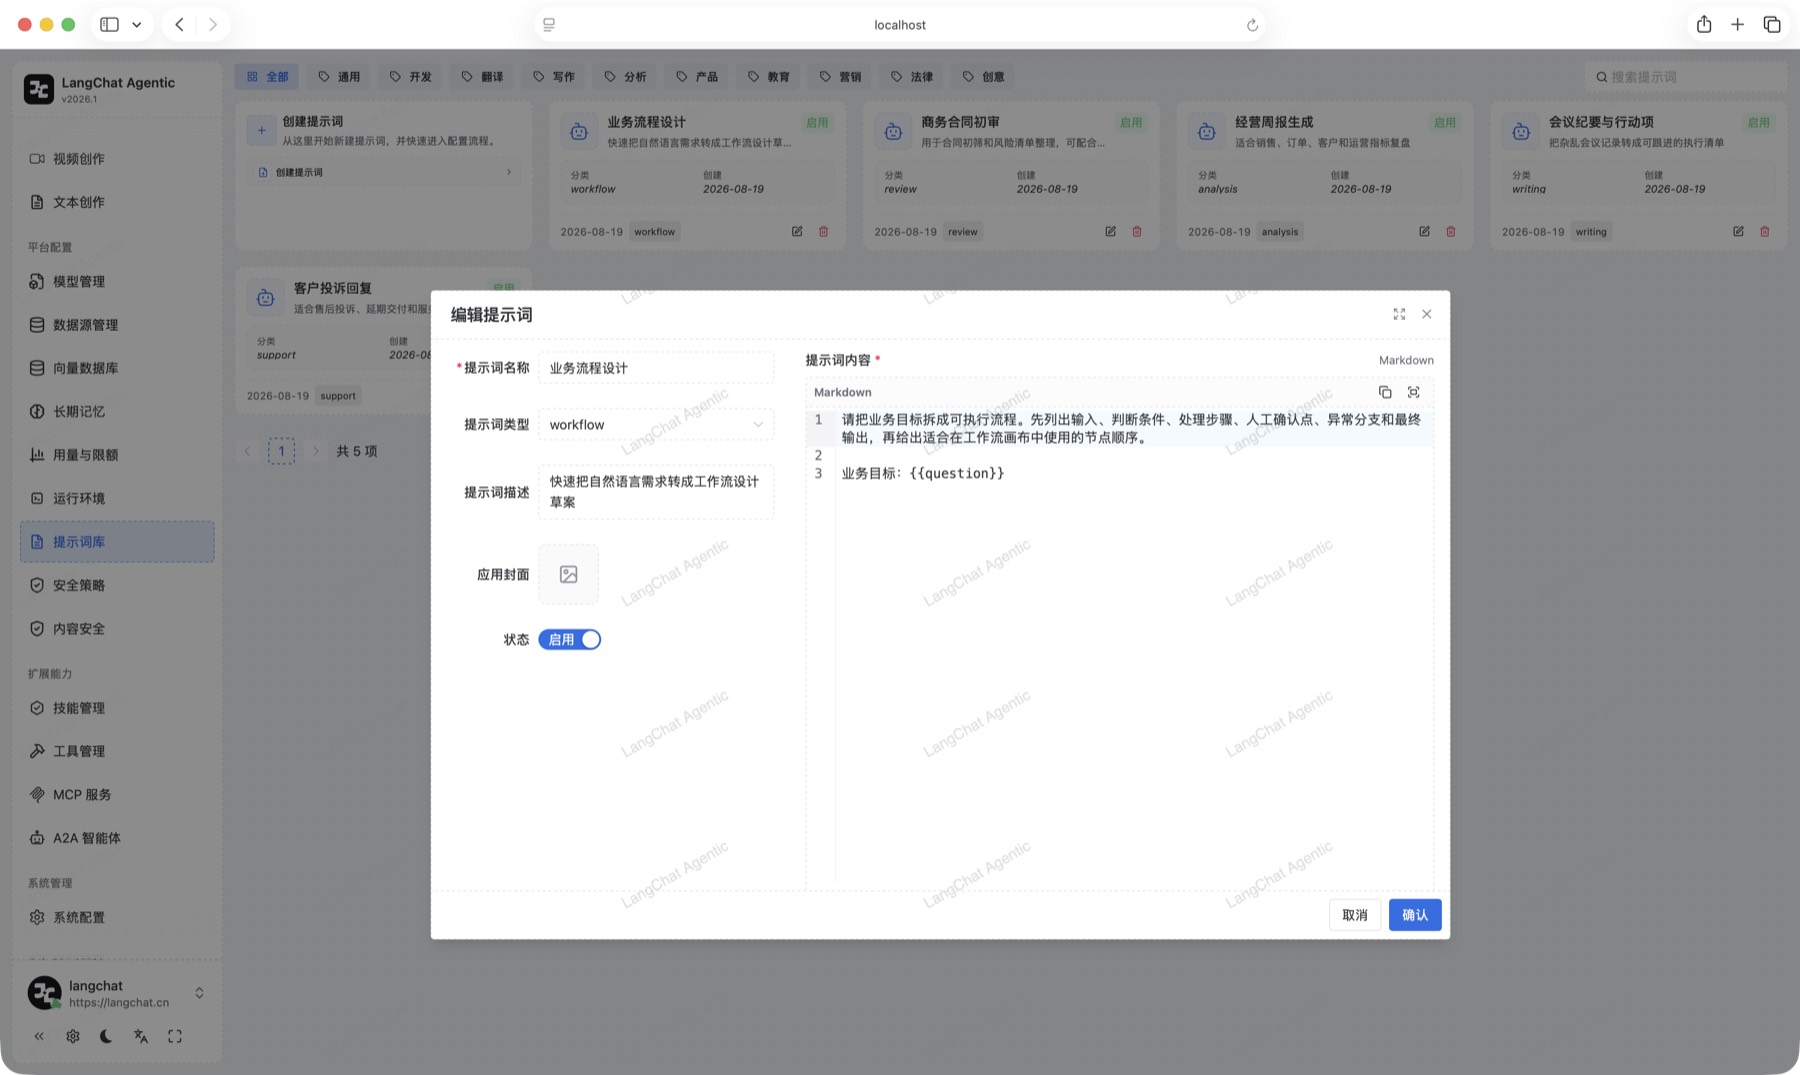Image resolution: width=1800 pixels, height=1075 pixels.
Task: Switch to the 开发 category tab
Action: (410, 76)
